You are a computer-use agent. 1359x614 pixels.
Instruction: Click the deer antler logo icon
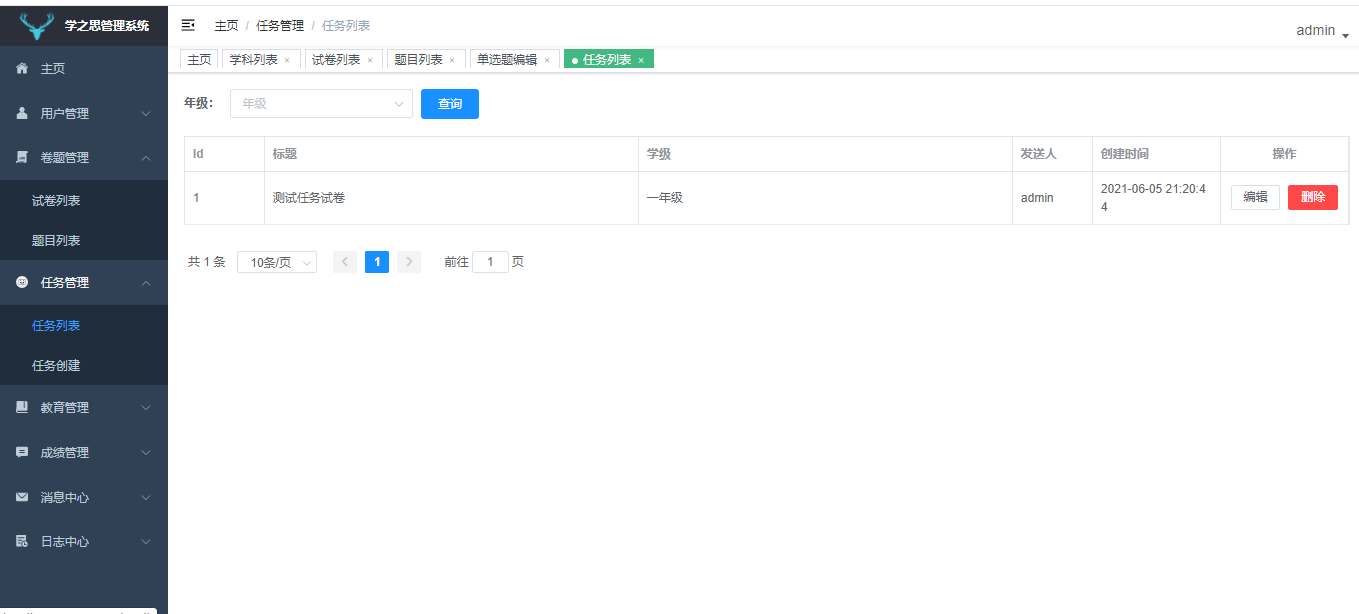point(37,25)
